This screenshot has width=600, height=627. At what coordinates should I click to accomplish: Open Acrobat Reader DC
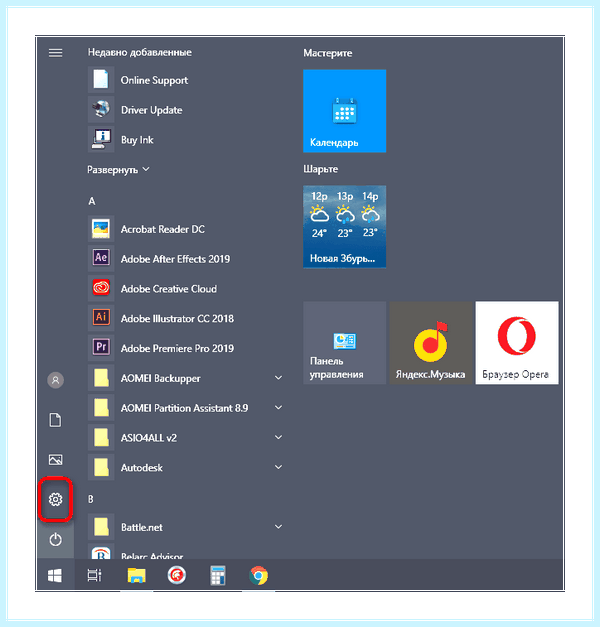tap(185, 229)
